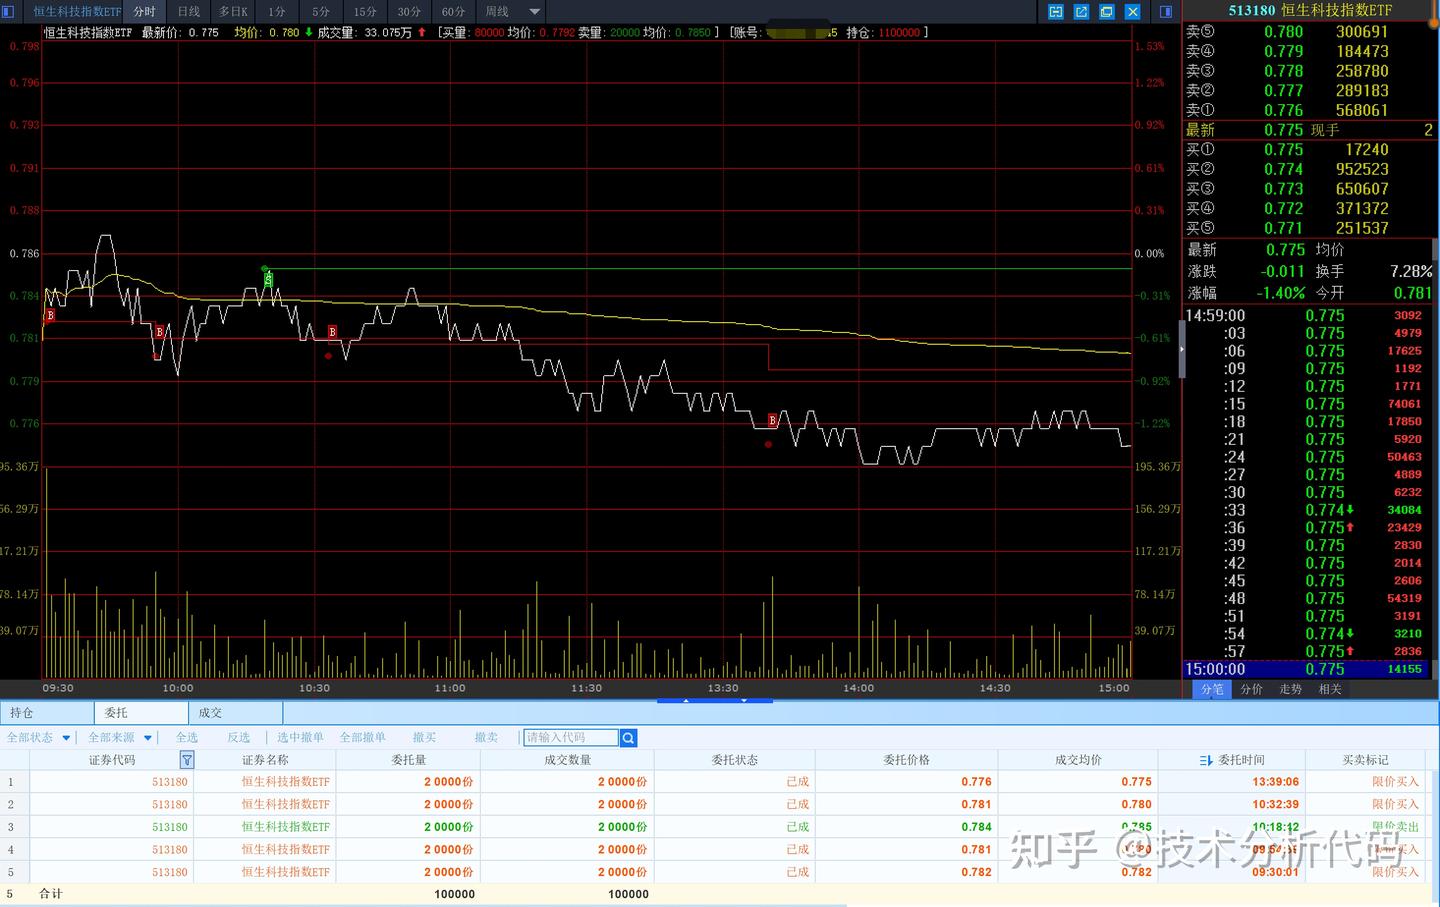Viewport: 1440px width, 907px height.
Task: Click the 买① bid row with volume 17240
Action: (1309, 150)
